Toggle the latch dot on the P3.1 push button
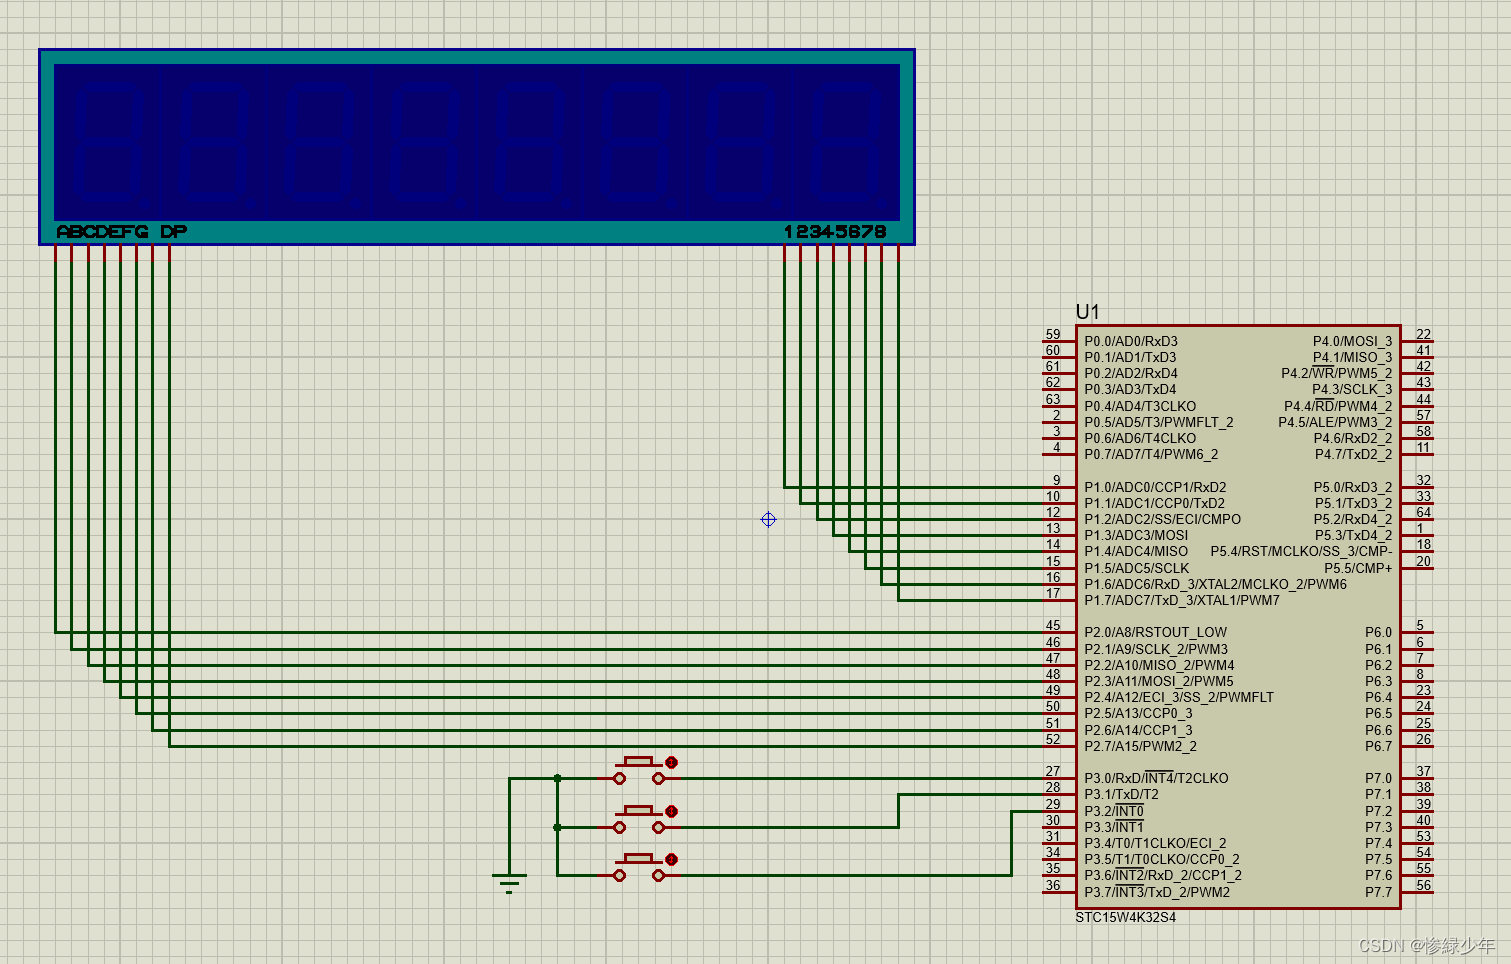Image resolution: width=1511 pixels, height=964 pixels. (671, 811)
